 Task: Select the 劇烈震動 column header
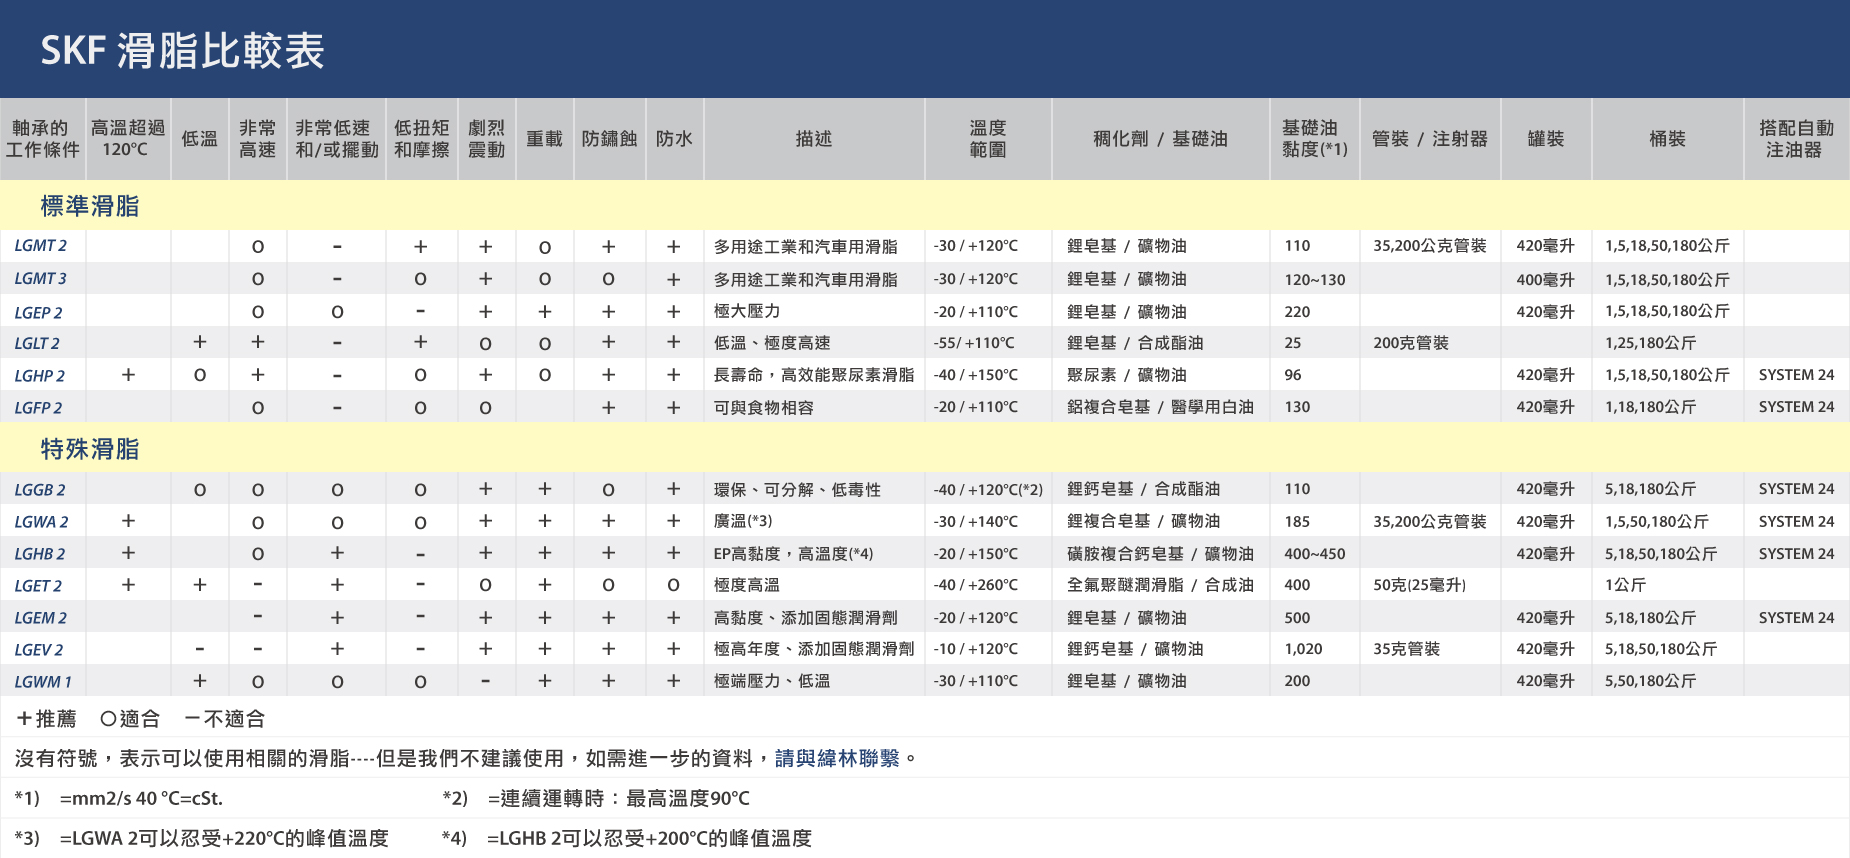[x=487, y=139]
